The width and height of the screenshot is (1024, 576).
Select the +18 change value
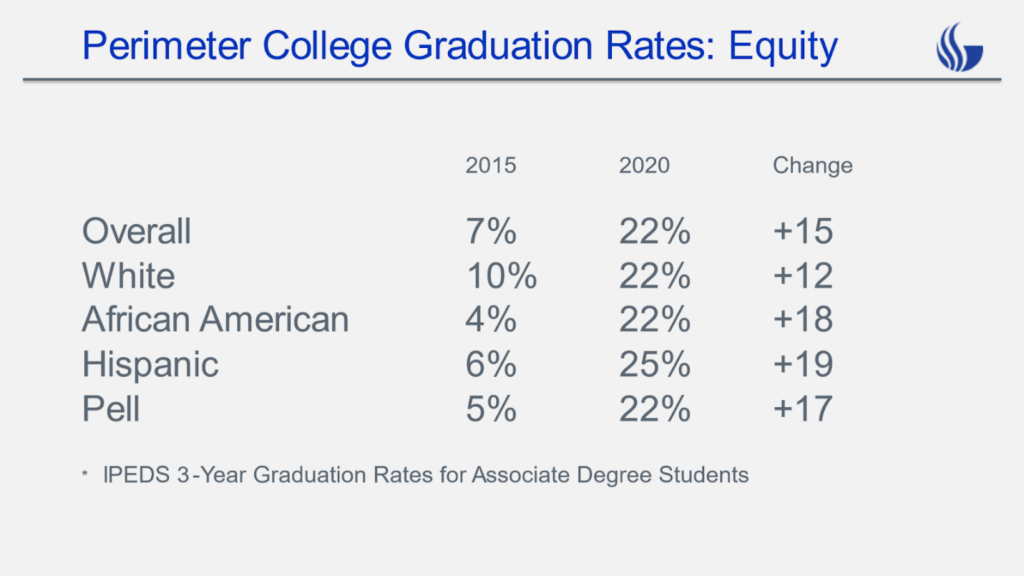(x=802, y=320)
